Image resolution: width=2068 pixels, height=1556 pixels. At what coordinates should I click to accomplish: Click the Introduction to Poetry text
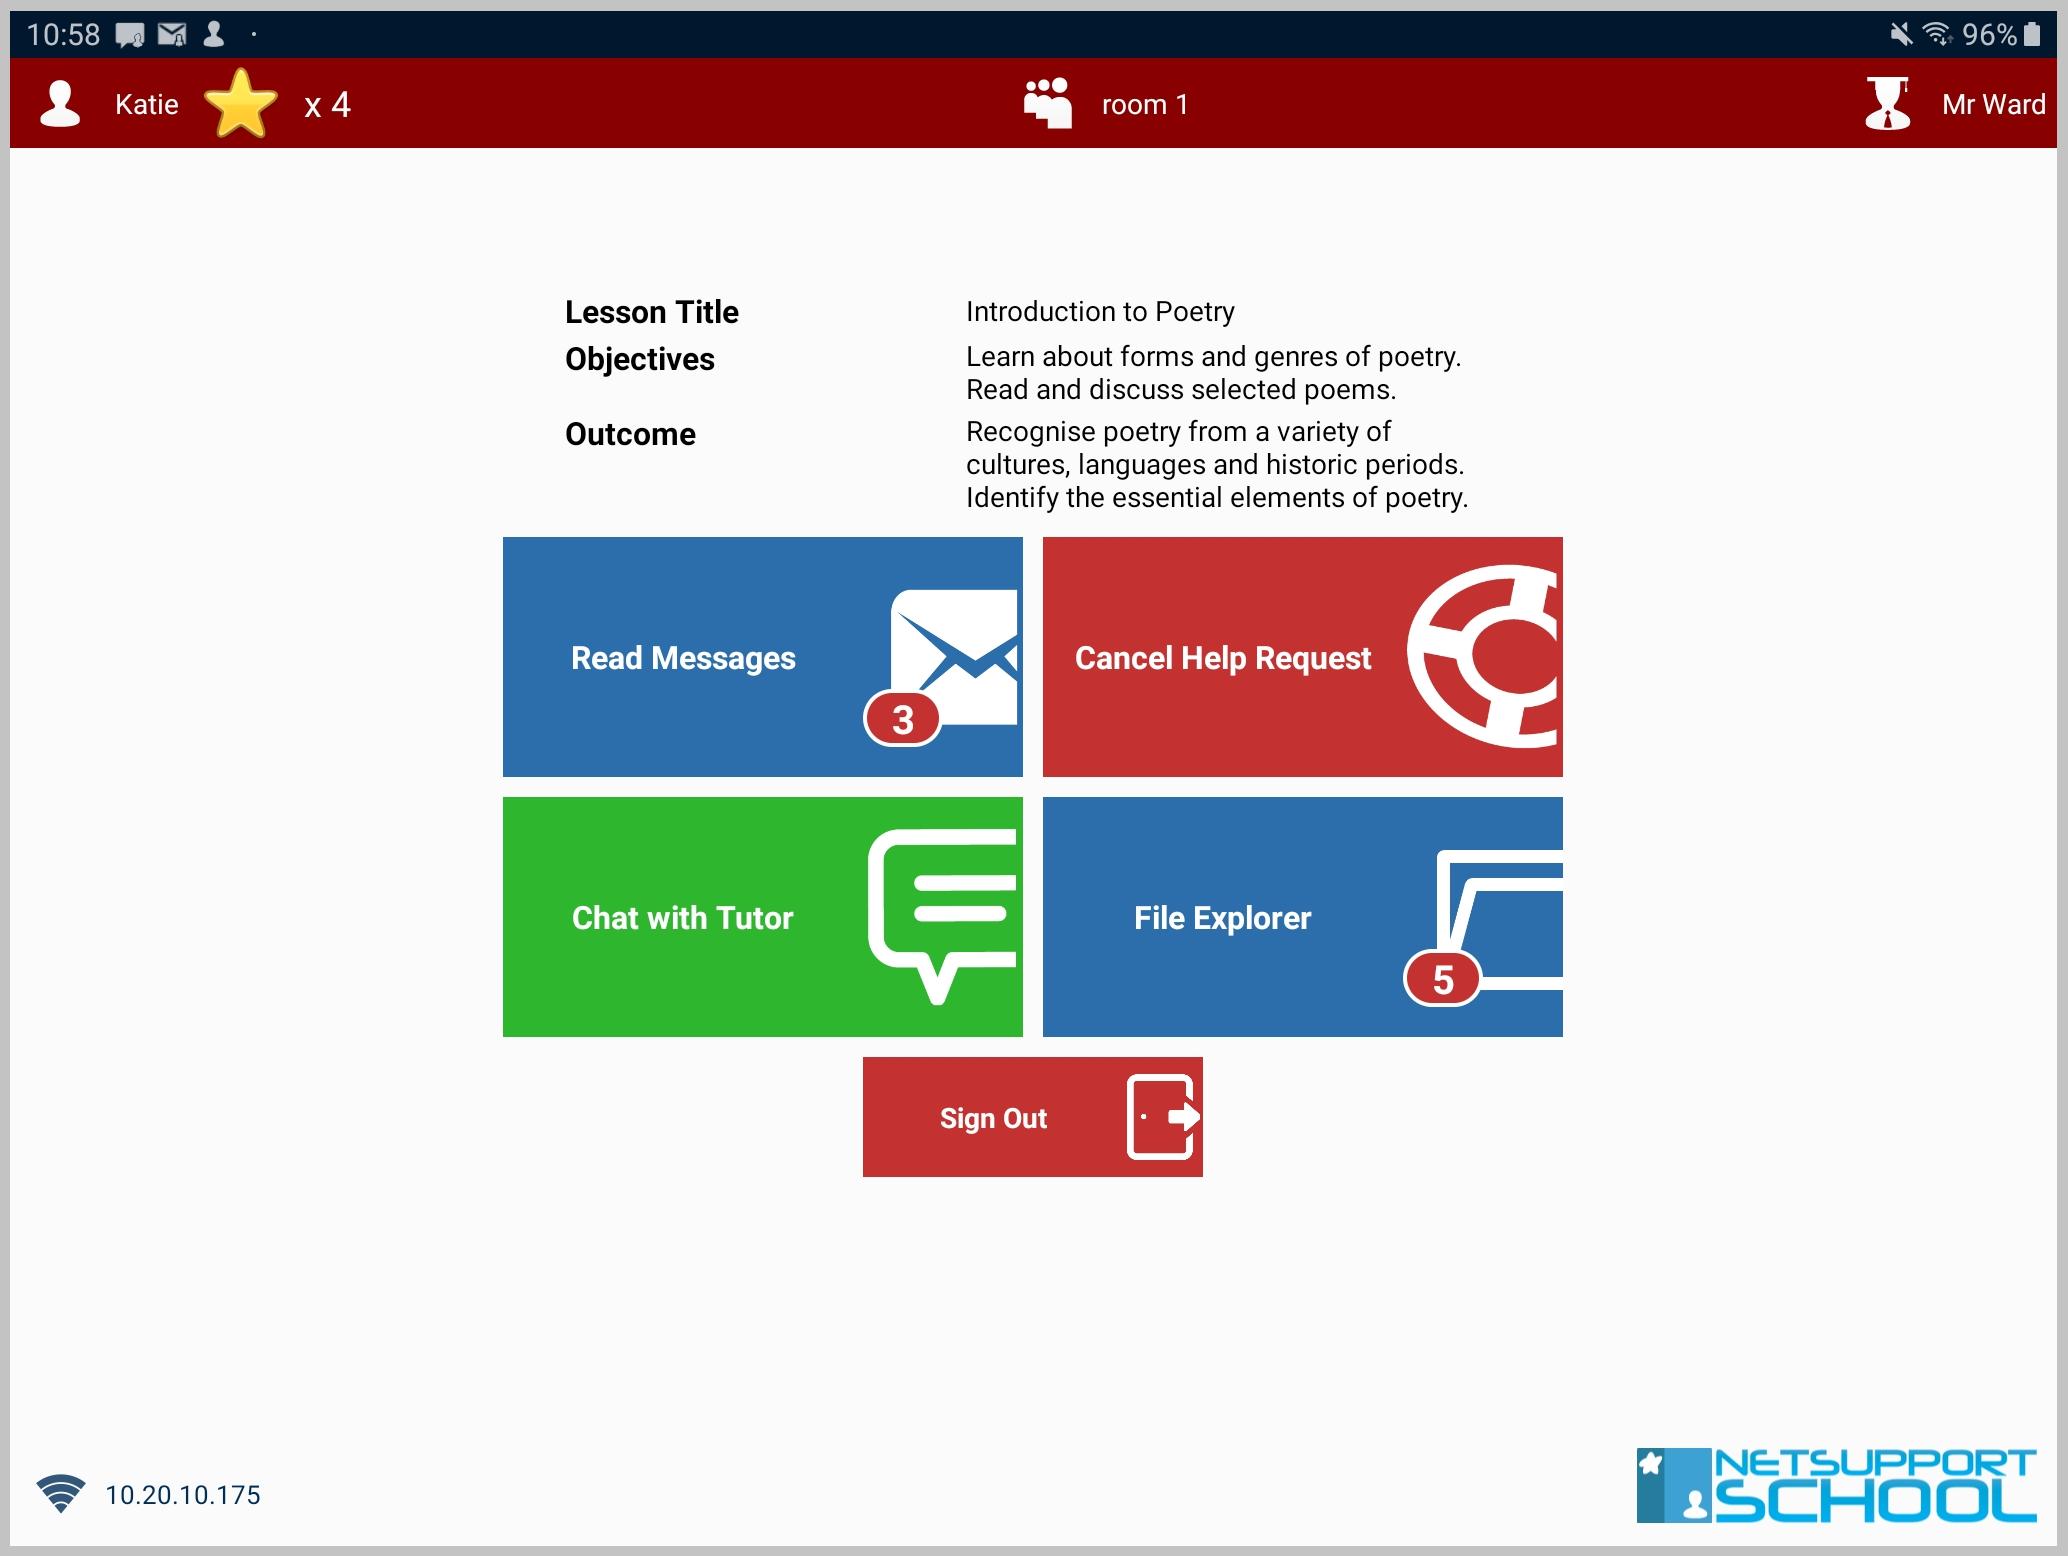tap(1100, 312)
